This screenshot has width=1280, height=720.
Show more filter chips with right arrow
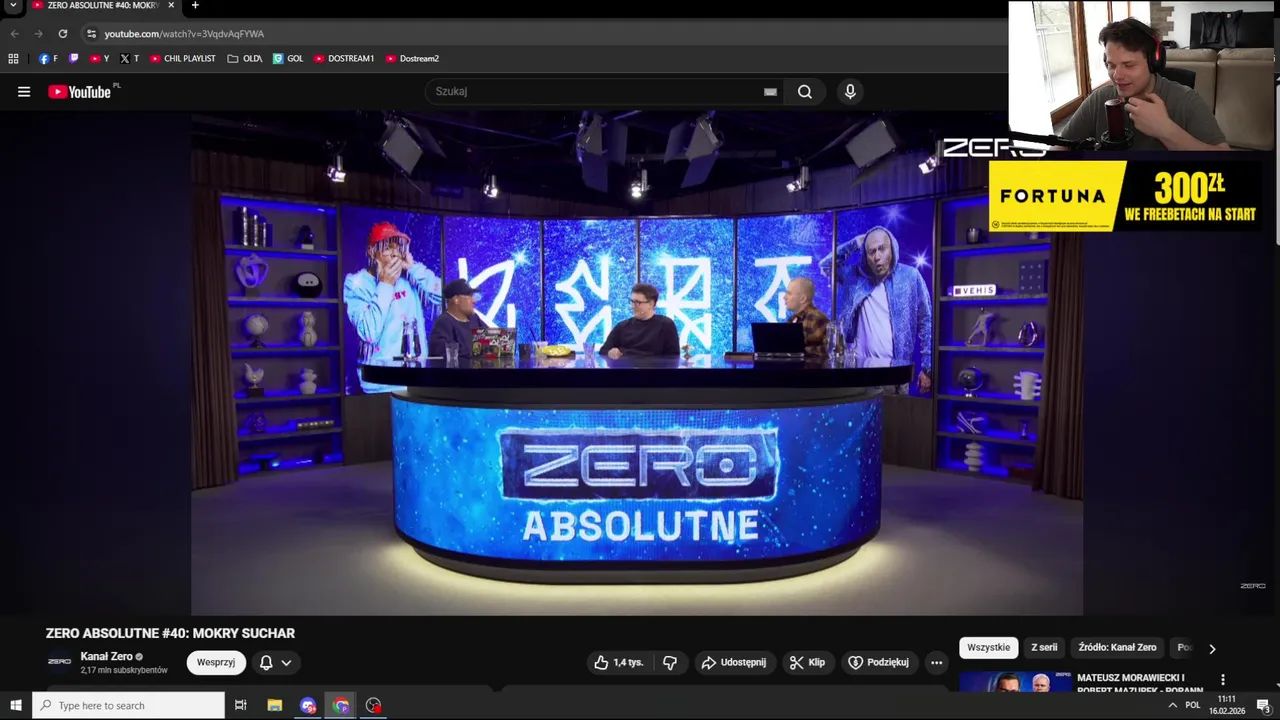pyautogui.click(x=1212, y=648)
